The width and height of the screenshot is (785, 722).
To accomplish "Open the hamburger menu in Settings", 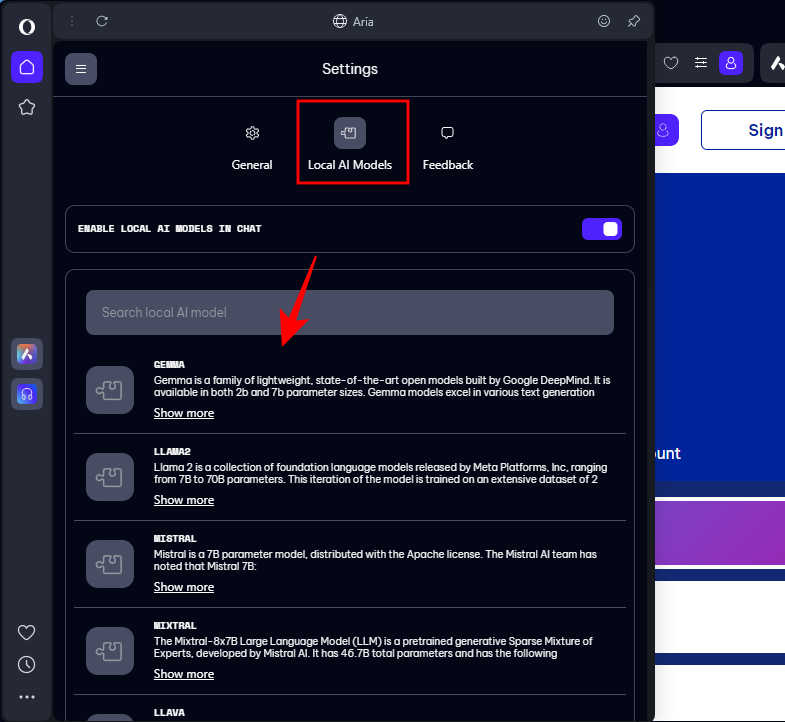I will pyautogui.click(x=81, y=69).
